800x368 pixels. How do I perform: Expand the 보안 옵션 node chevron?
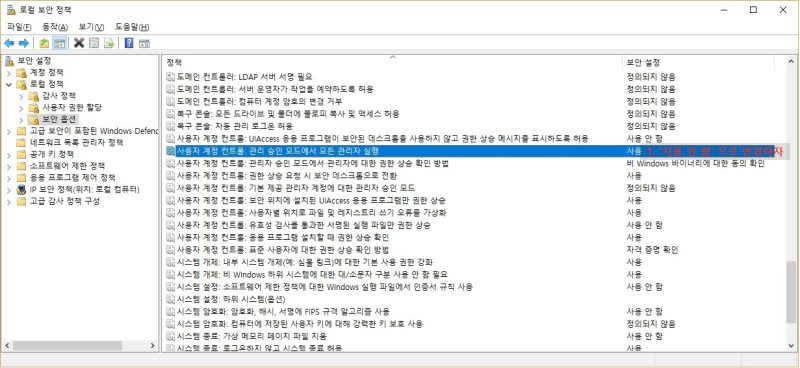pos(21,119)
